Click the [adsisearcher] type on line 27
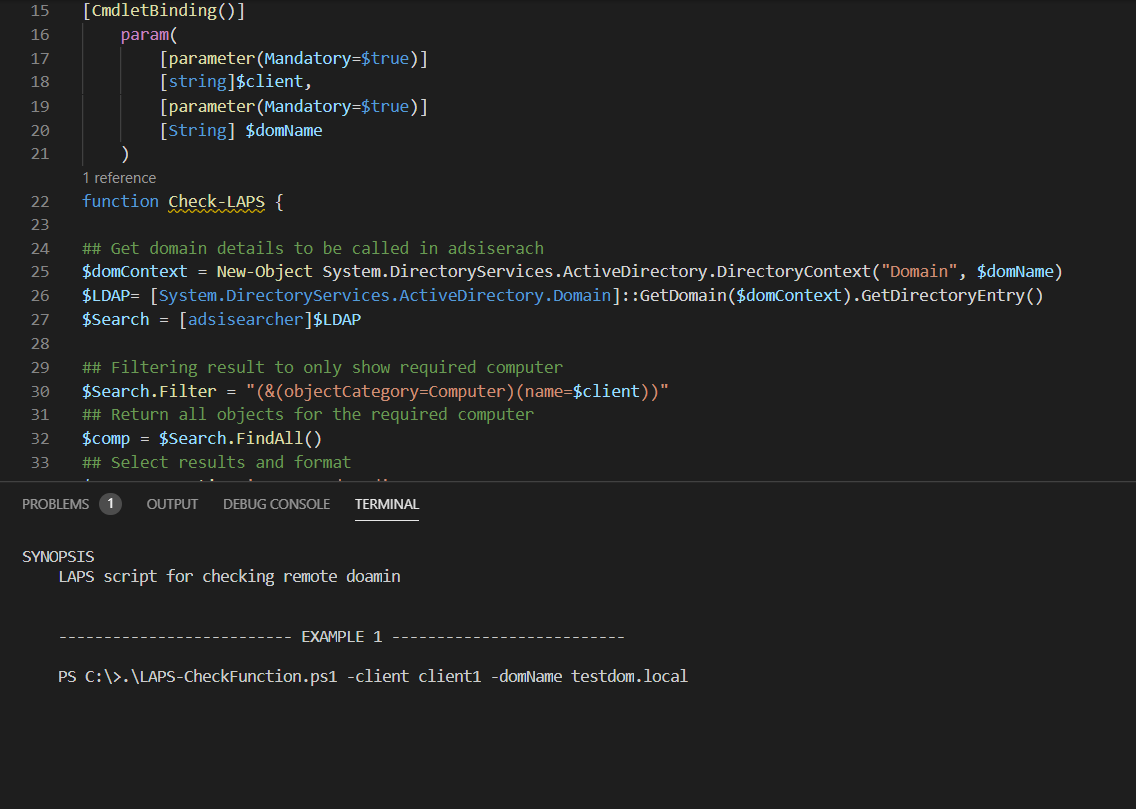The height and width of the screenshot is (809, 1136). (246, 319)
